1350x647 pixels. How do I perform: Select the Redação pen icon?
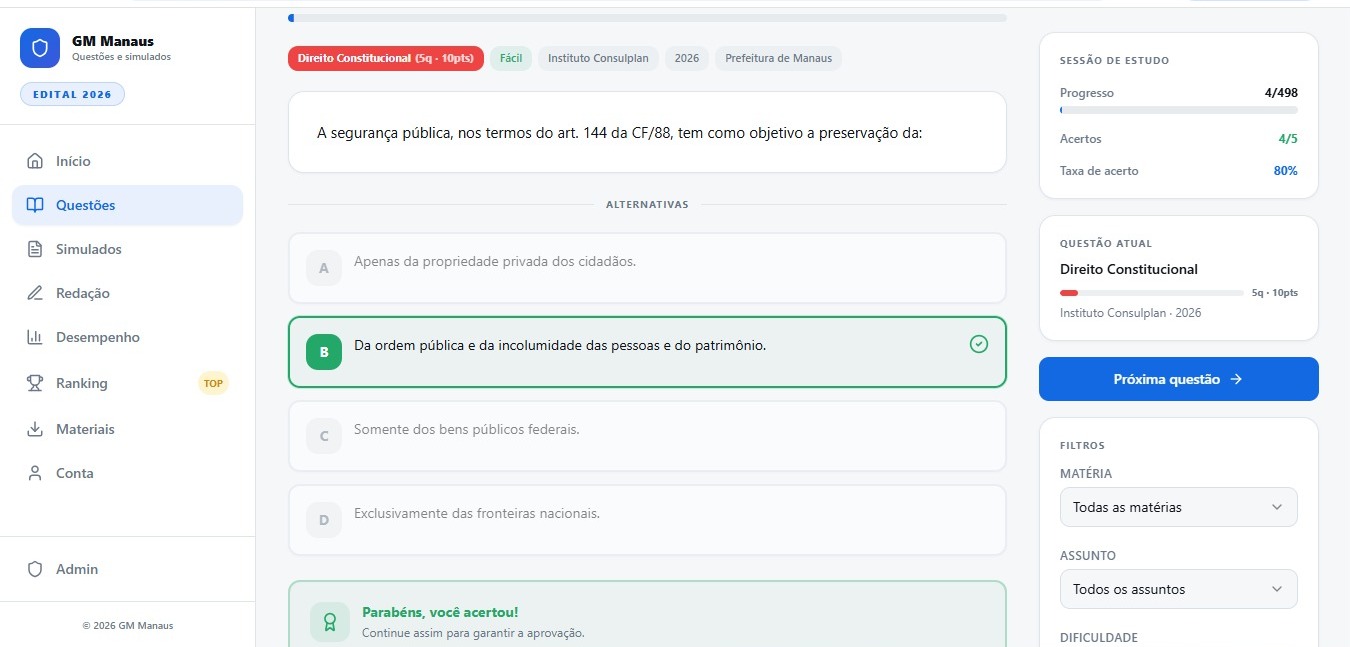[34, 293]
